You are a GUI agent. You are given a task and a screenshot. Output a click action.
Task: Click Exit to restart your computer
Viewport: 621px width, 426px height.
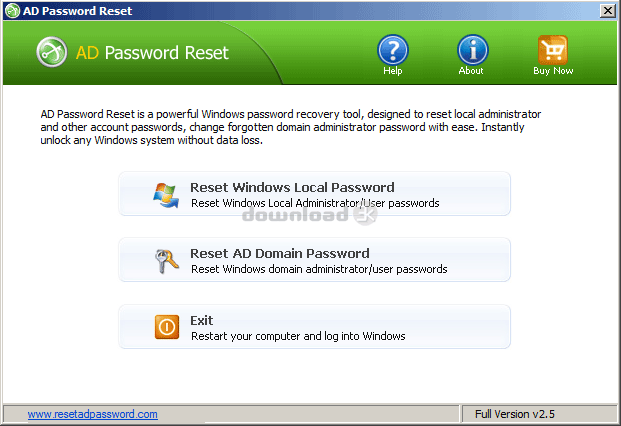click(x=314, y=327)
